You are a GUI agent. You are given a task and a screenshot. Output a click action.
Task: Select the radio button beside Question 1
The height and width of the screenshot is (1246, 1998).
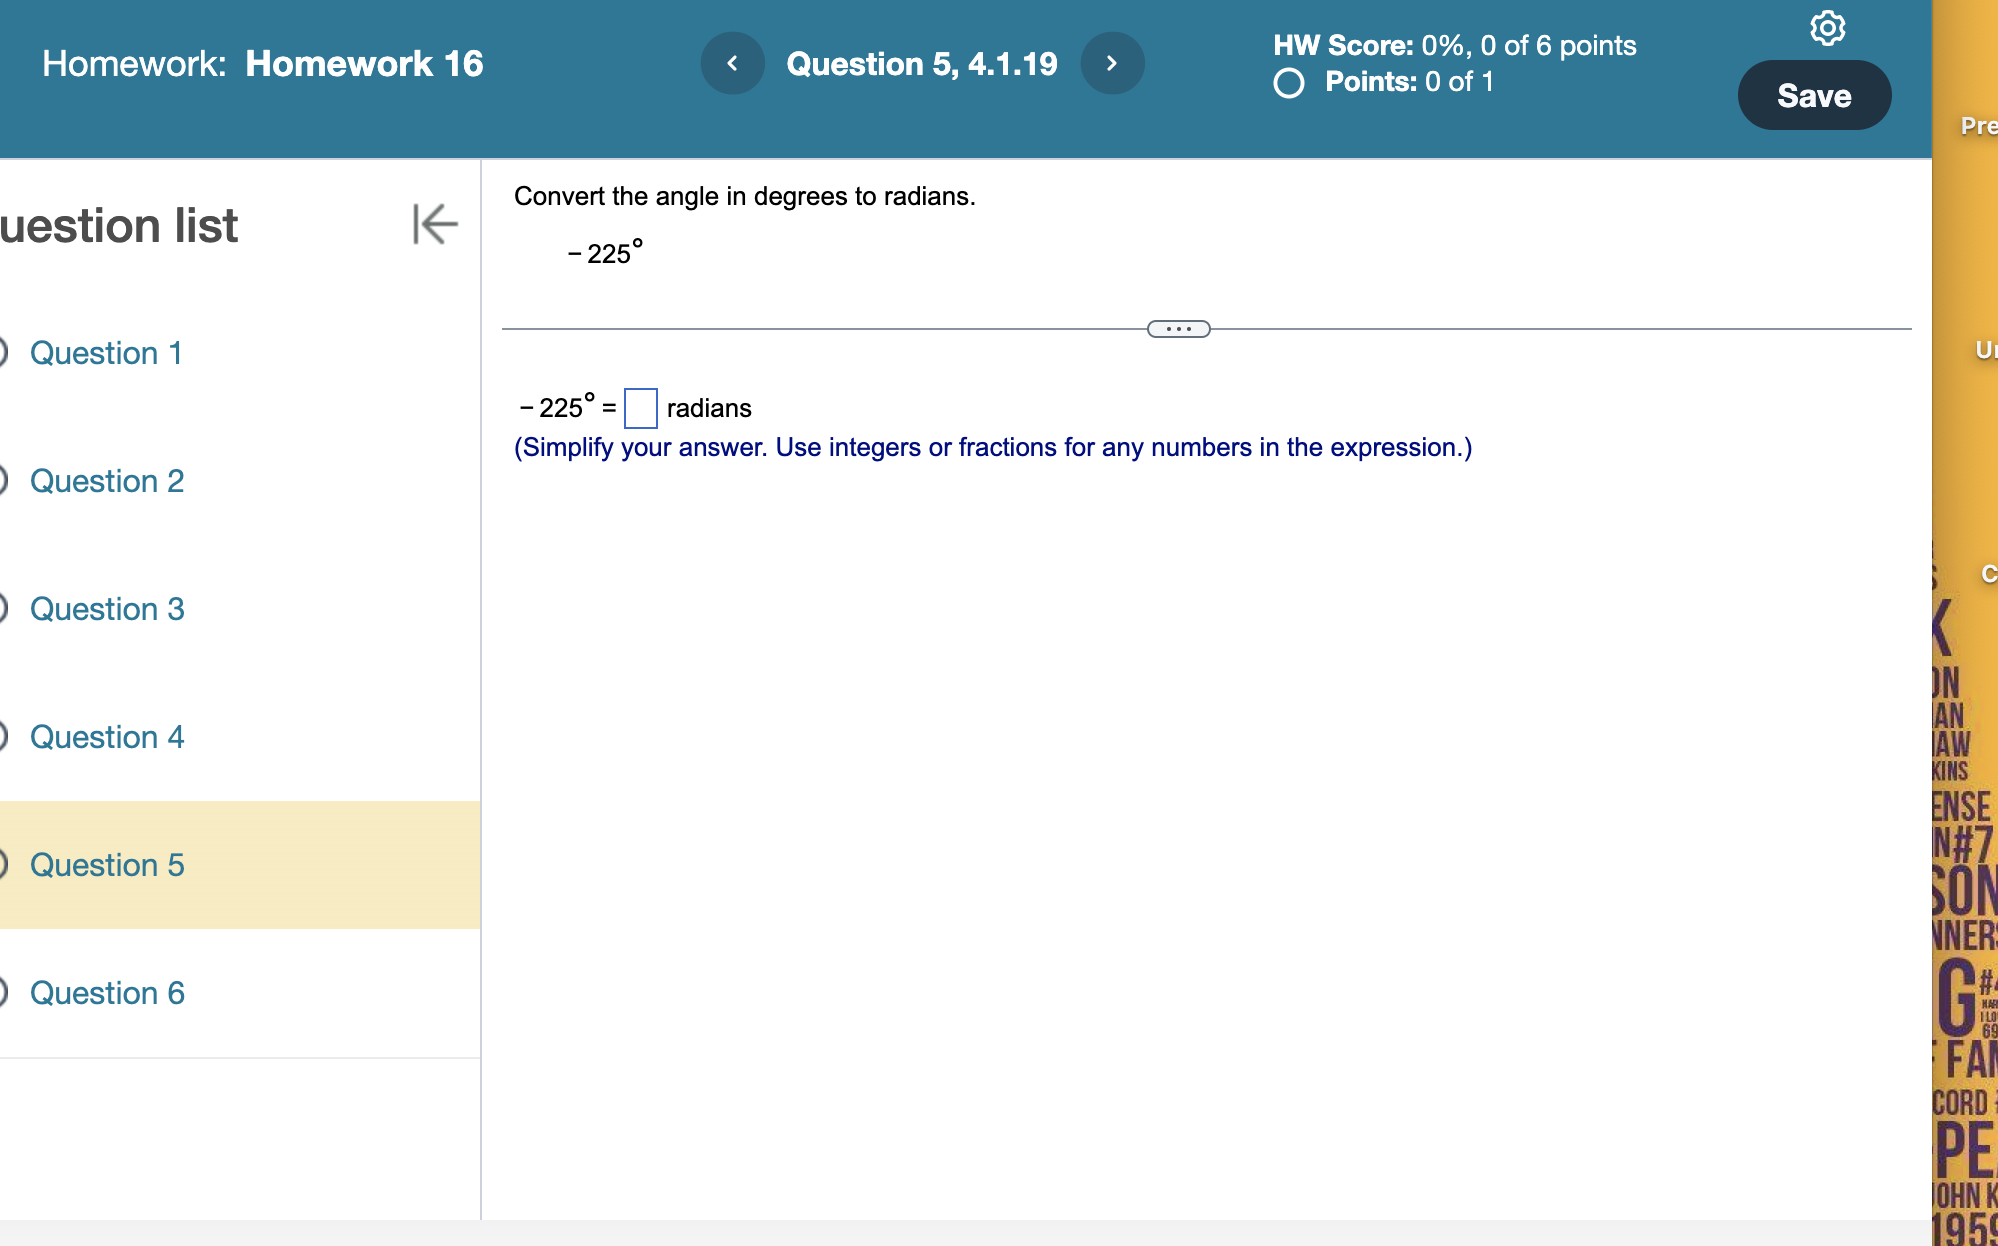[4, 353]
